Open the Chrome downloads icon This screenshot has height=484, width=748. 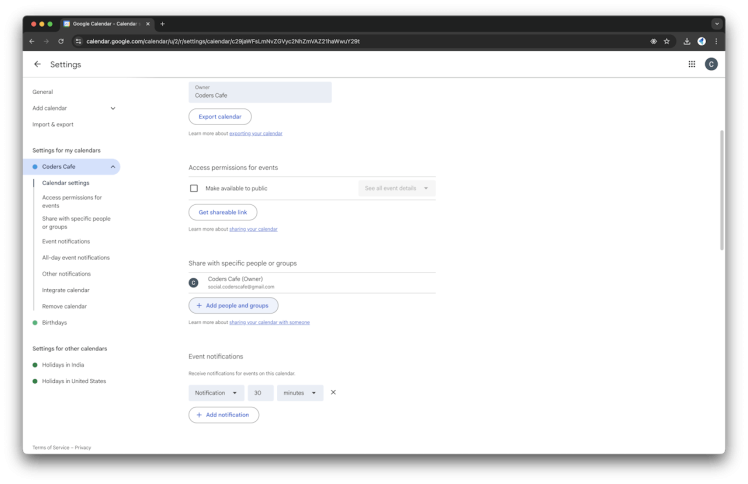pyautogui.click(x=687, y=41)
